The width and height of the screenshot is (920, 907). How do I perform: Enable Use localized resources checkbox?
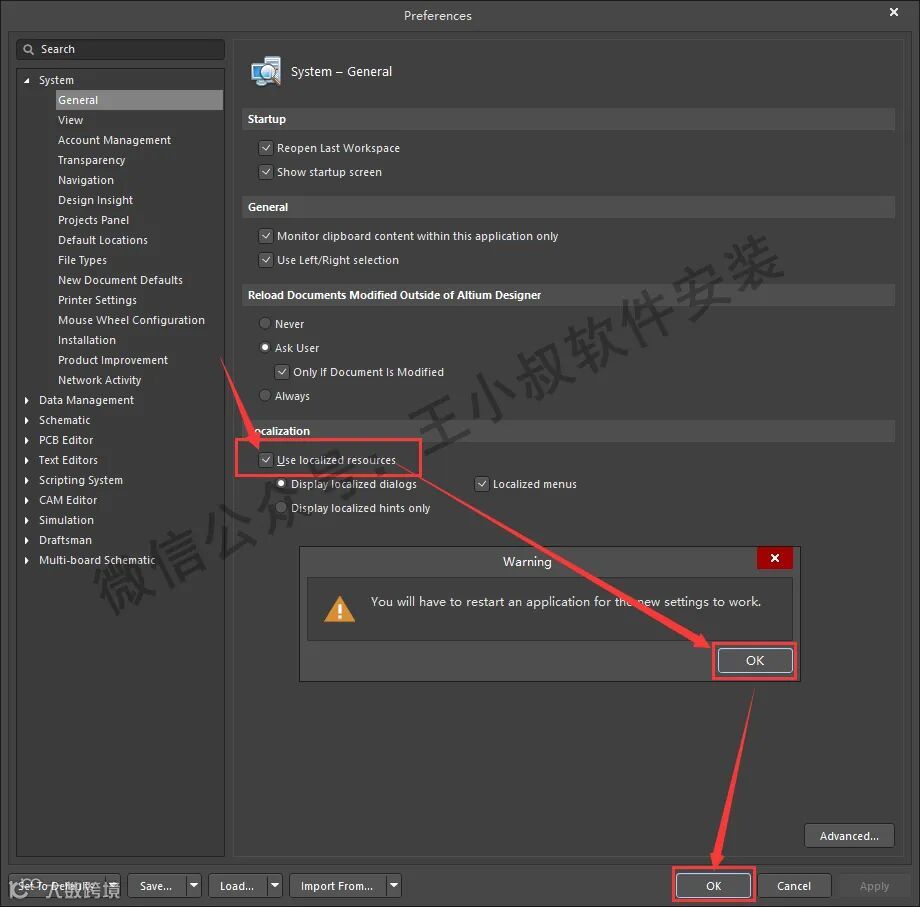[266, 459]
